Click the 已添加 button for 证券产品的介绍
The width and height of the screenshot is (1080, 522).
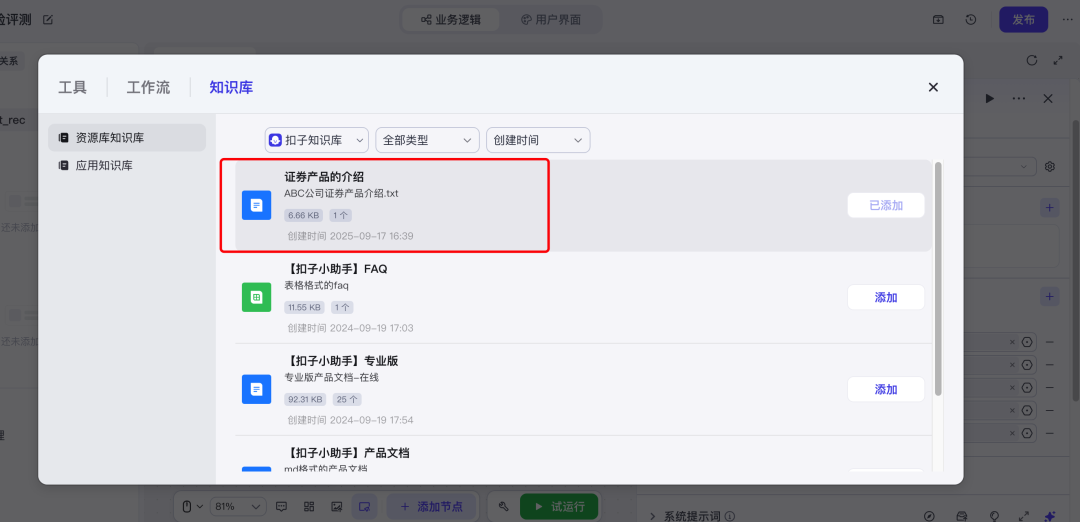click(886, 205)
